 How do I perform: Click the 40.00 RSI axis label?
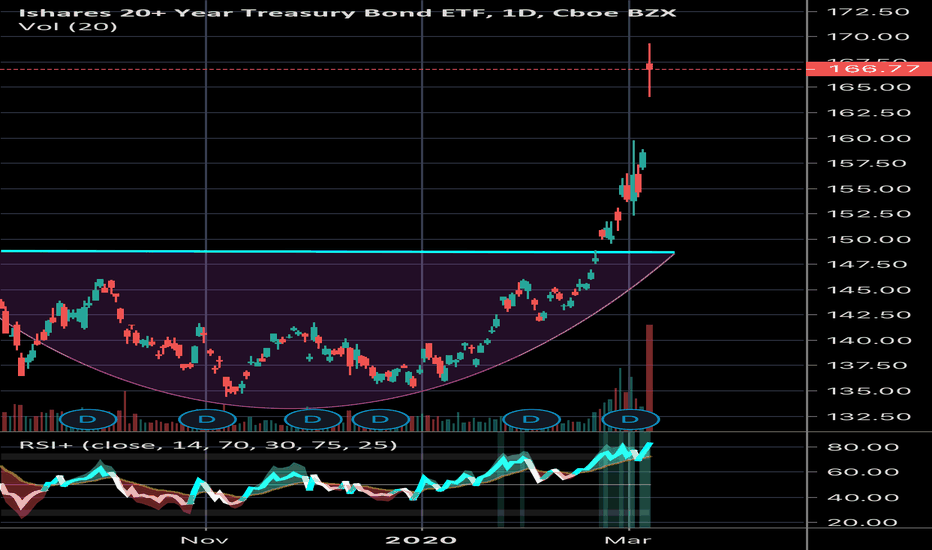[863, 498]
